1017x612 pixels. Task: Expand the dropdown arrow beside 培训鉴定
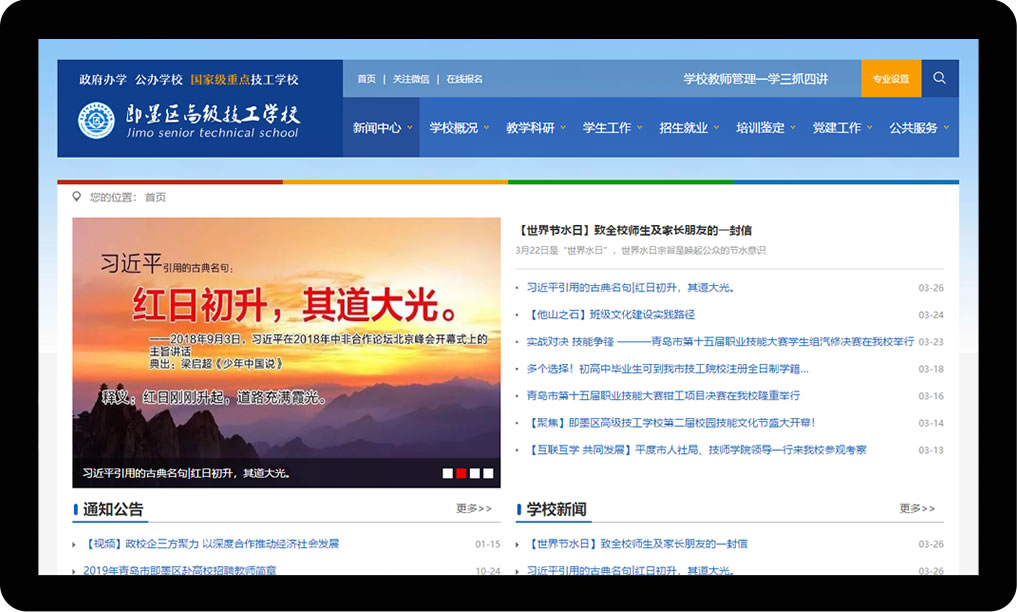click(793, 128)
